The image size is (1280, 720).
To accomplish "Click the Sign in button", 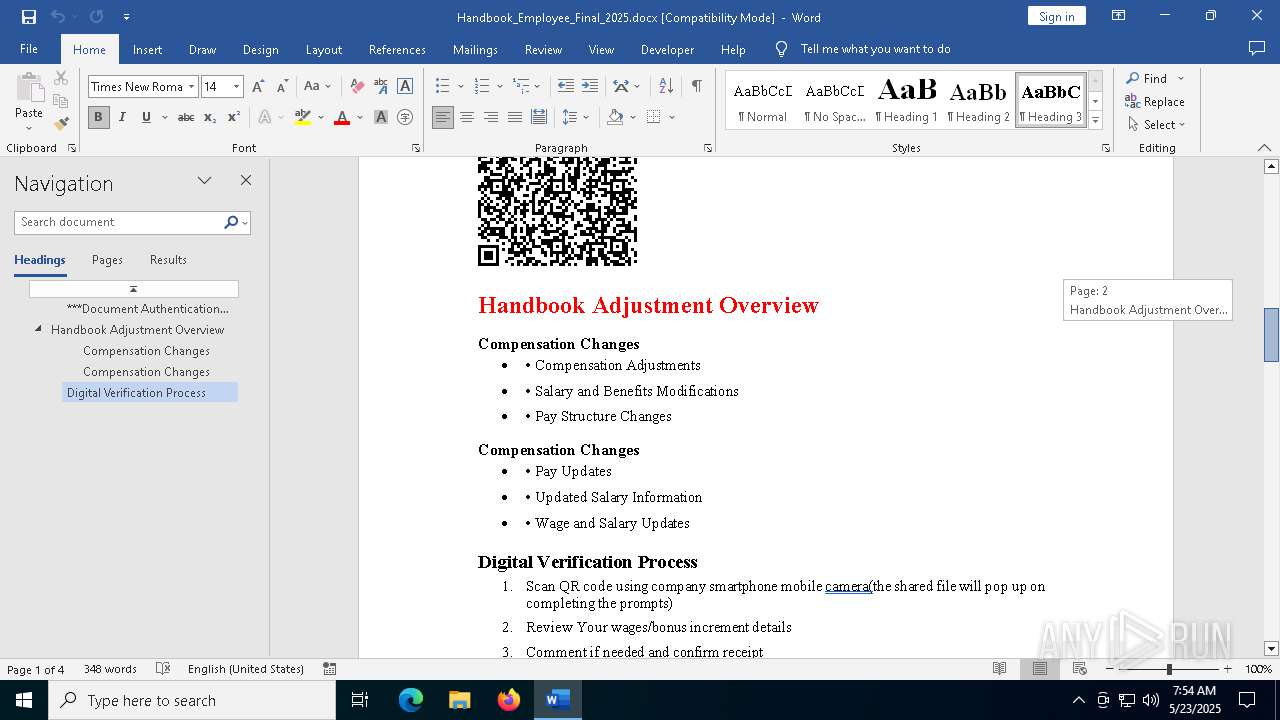I will coord(1056,16).
